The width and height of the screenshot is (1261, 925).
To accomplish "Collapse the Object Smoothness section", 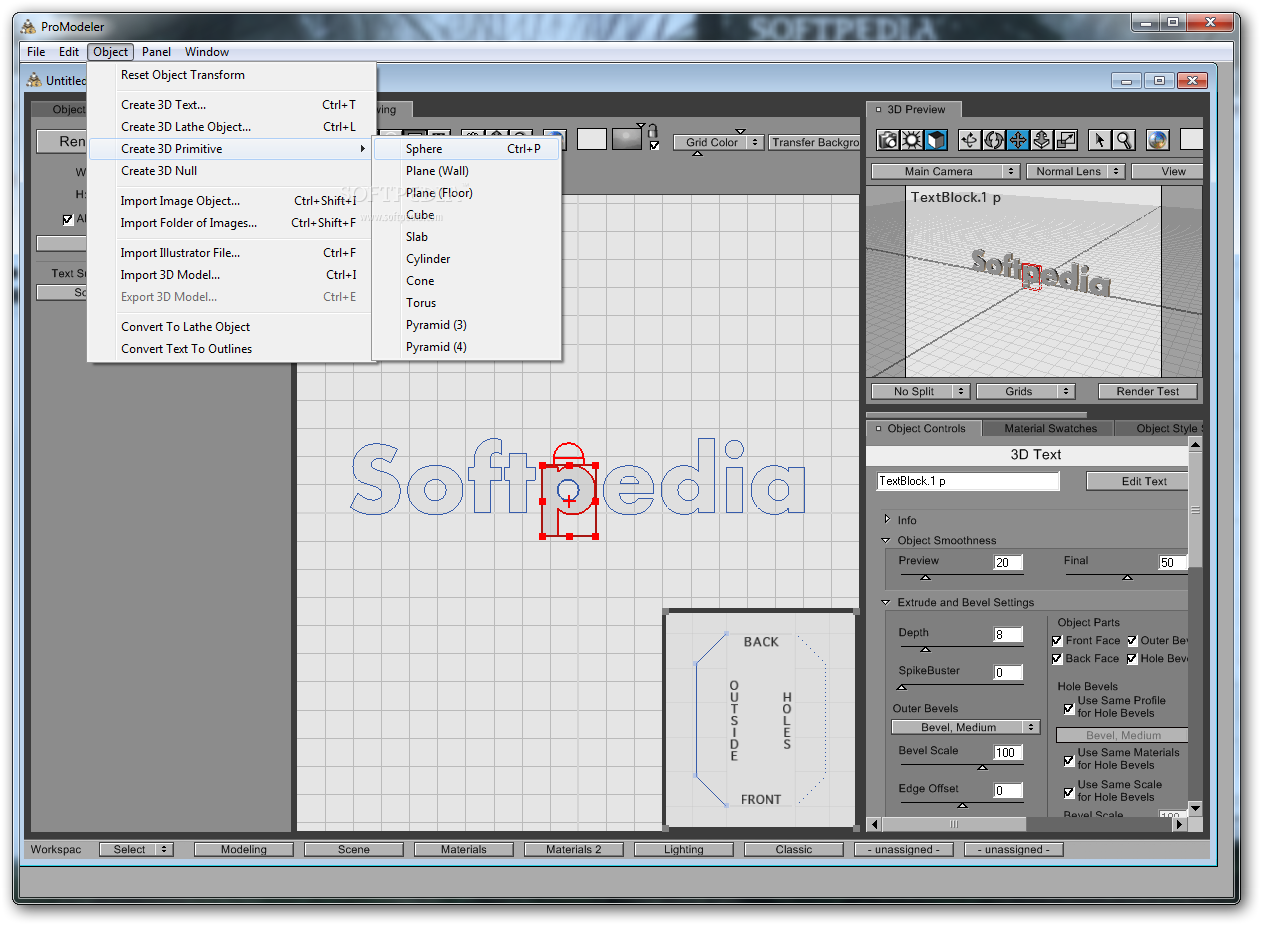I will tap(886, 541).
